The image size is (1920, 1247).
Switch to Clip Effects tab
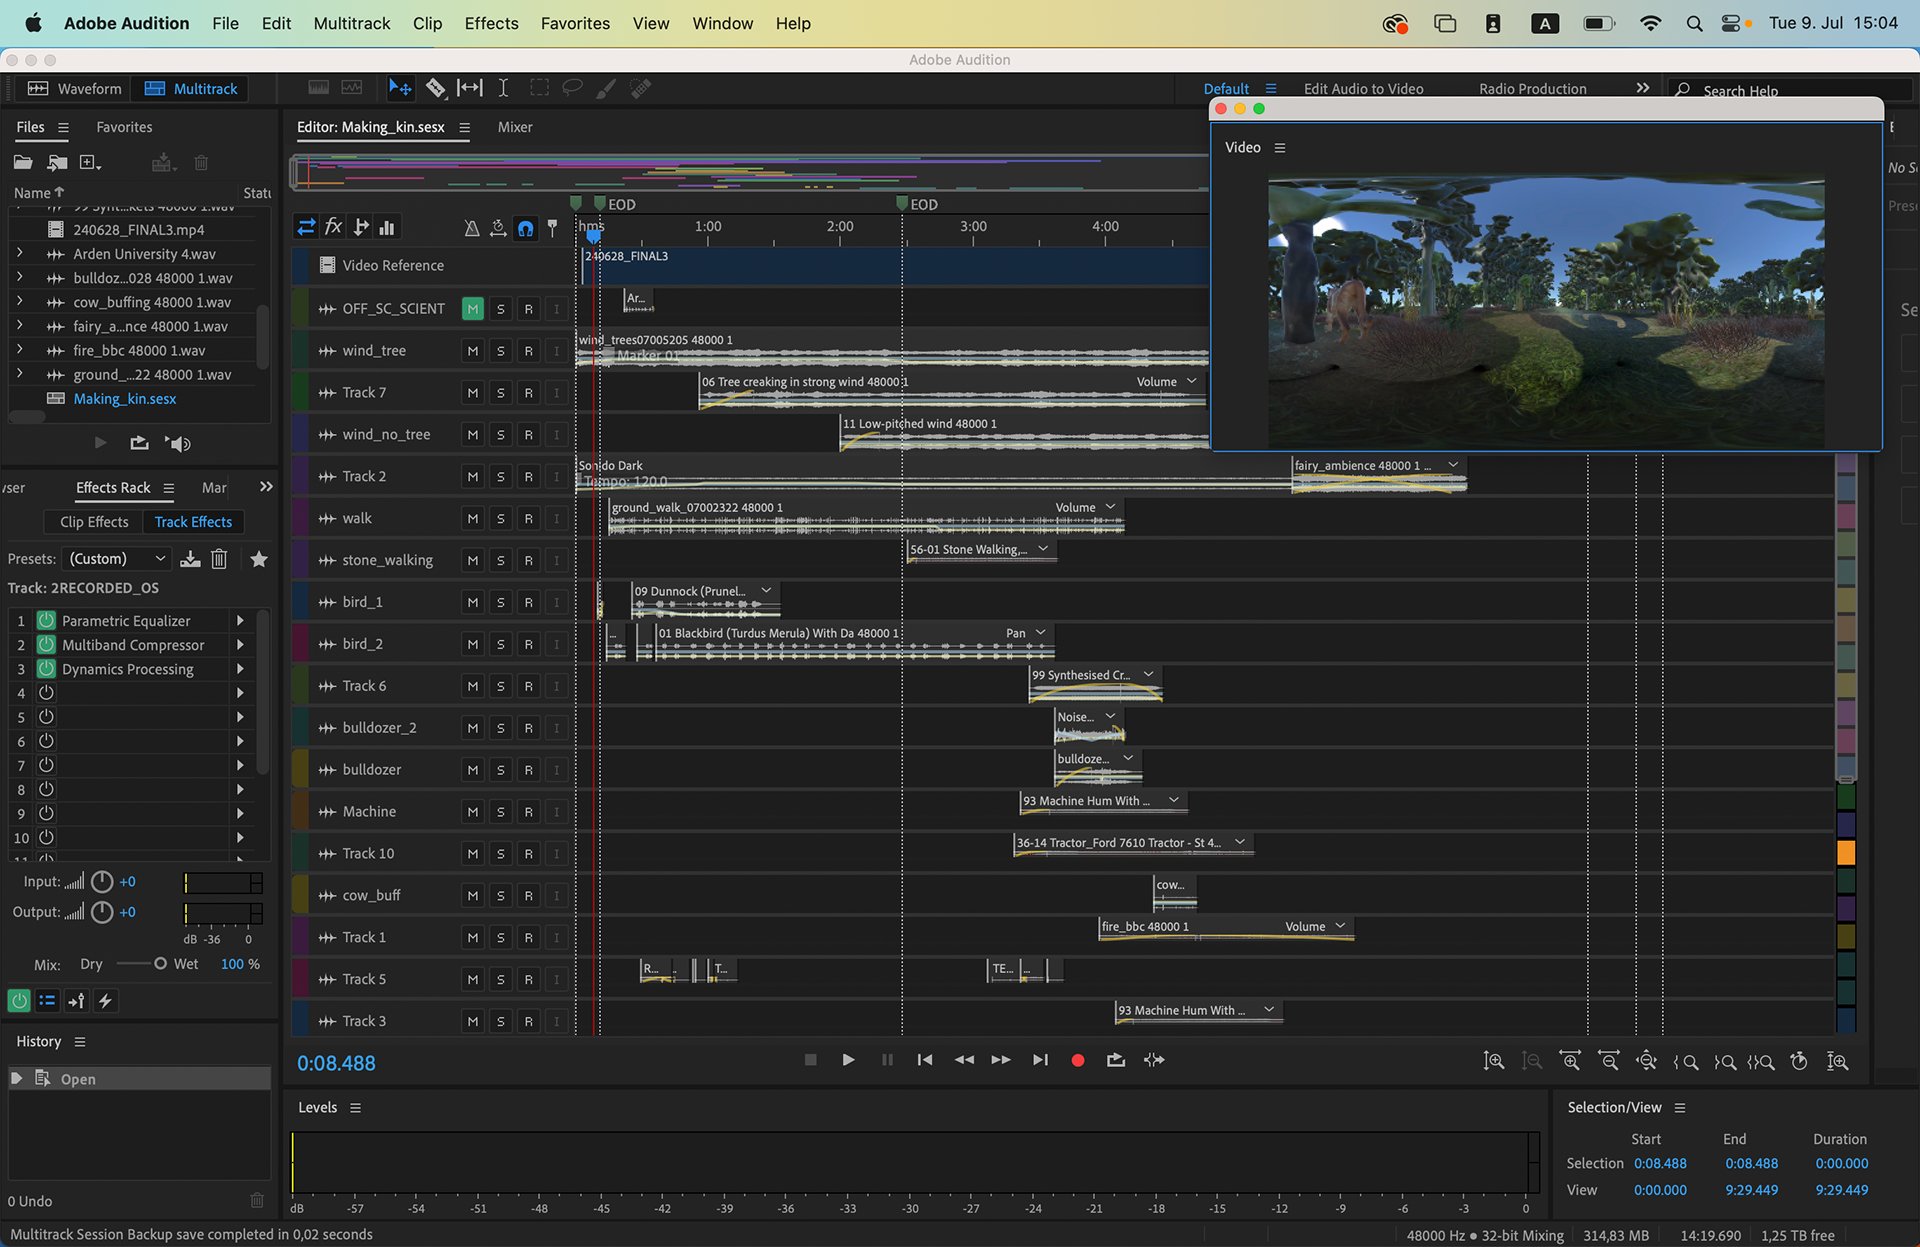click(94, 522)
